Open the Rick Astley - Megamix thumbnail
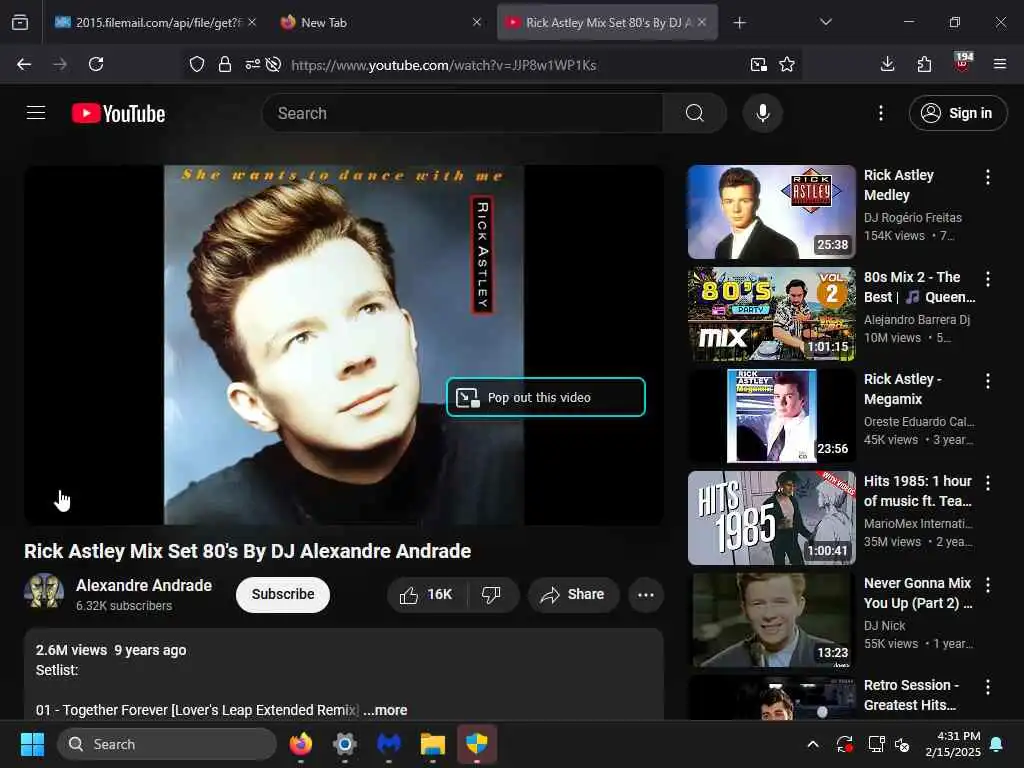This screenshot has height=768, width=1024. pyautogui.click(x=771, y=416)
